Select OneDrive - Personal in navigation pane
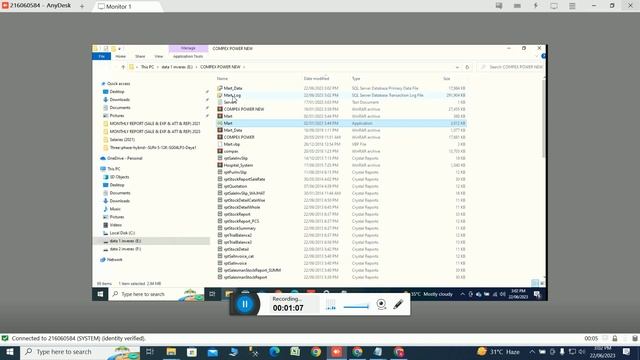The width and height of the screenshot is (640, 360). click(x=124, y=158)
